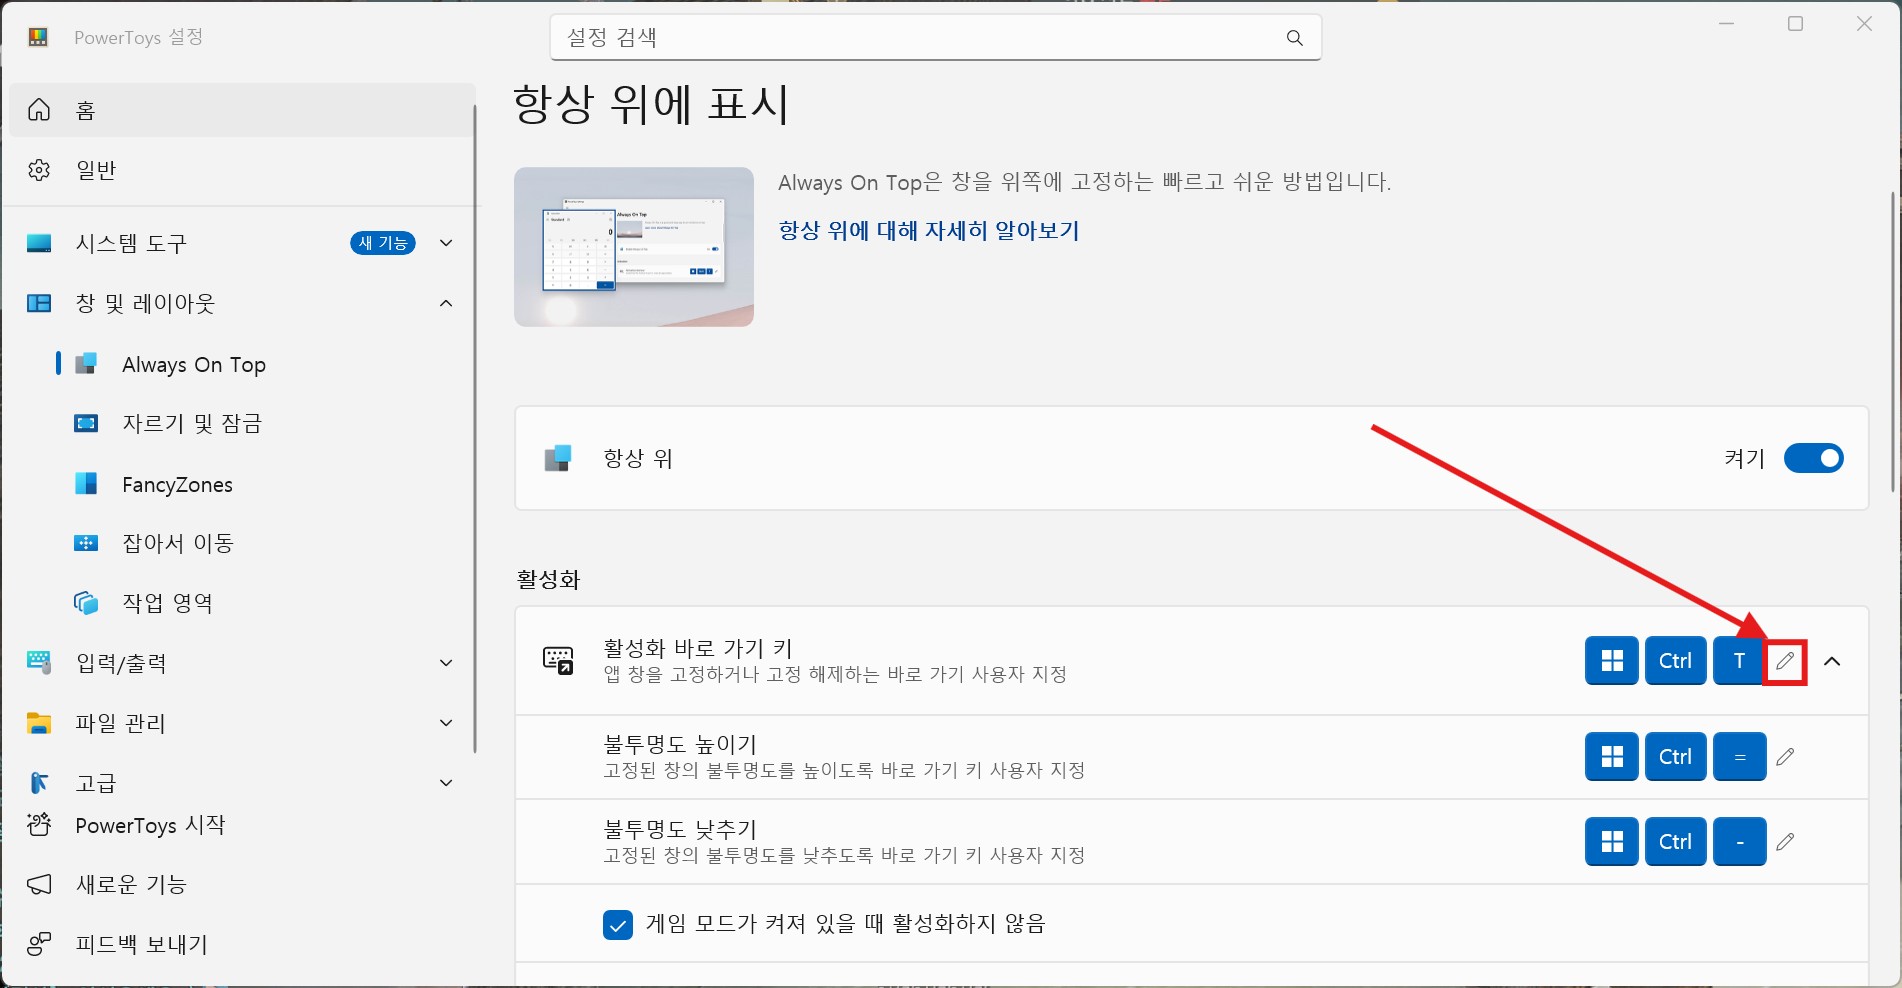This screenshot has height=988, width=1902.
Task: Click Windows key of 활성화 바로 가기 키
Action: (1612, 661)
